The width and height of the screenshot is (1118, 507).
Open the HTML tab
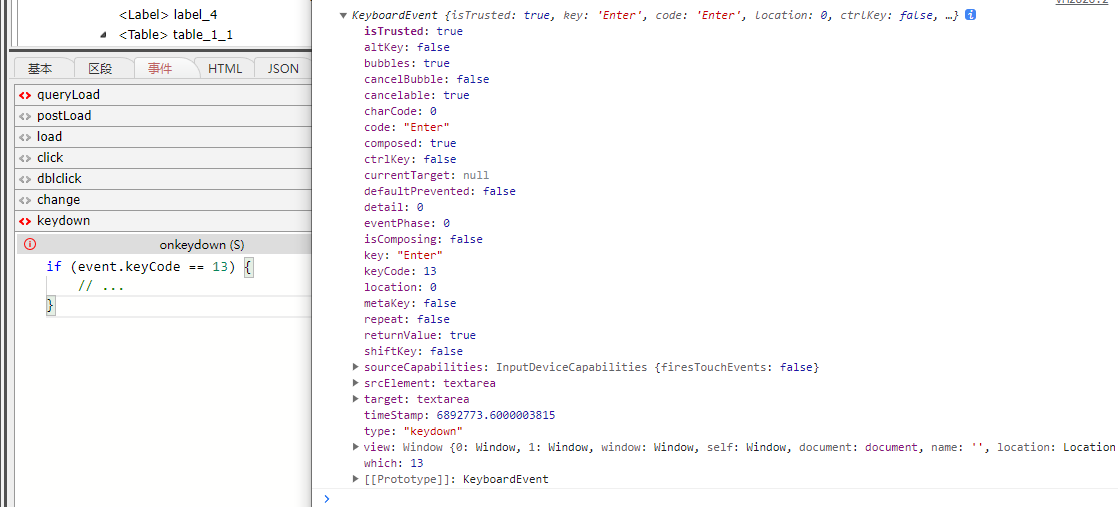[x=225, y=68]
